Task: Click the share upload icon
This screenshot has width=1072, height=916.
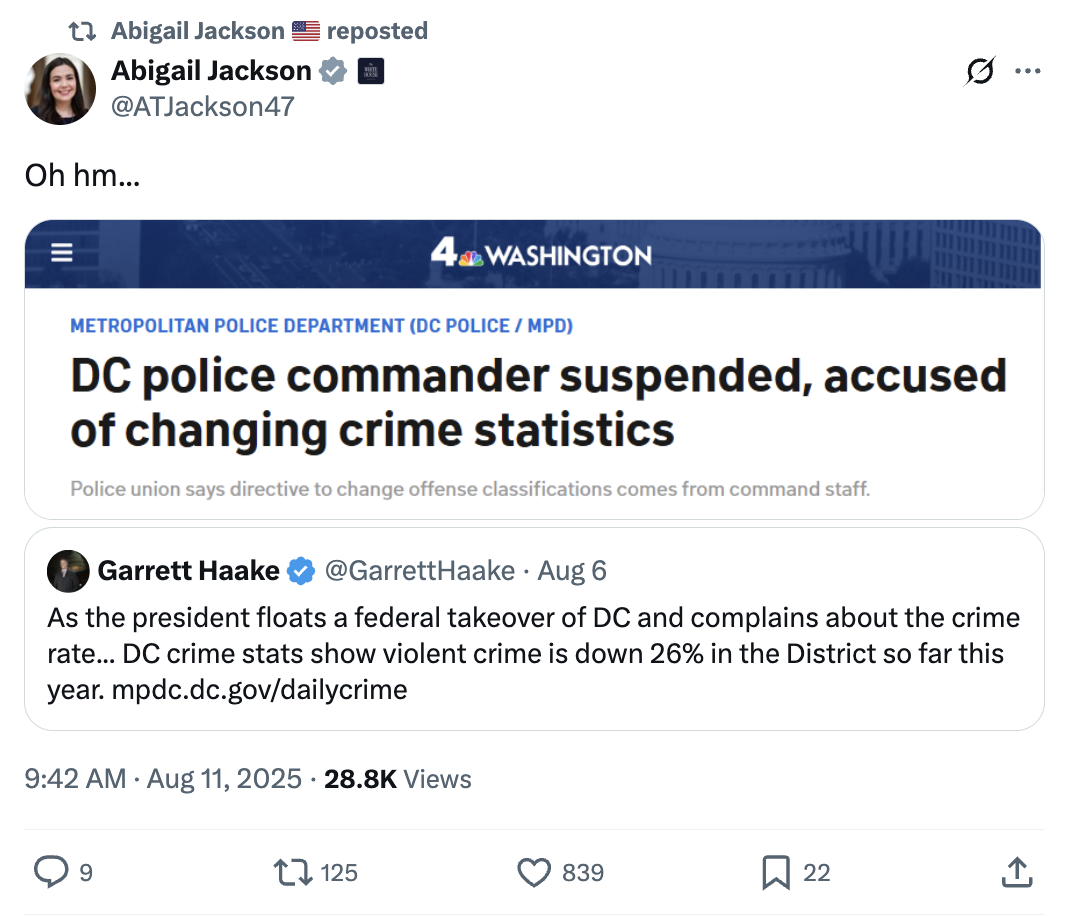Action: point(1016,873)
